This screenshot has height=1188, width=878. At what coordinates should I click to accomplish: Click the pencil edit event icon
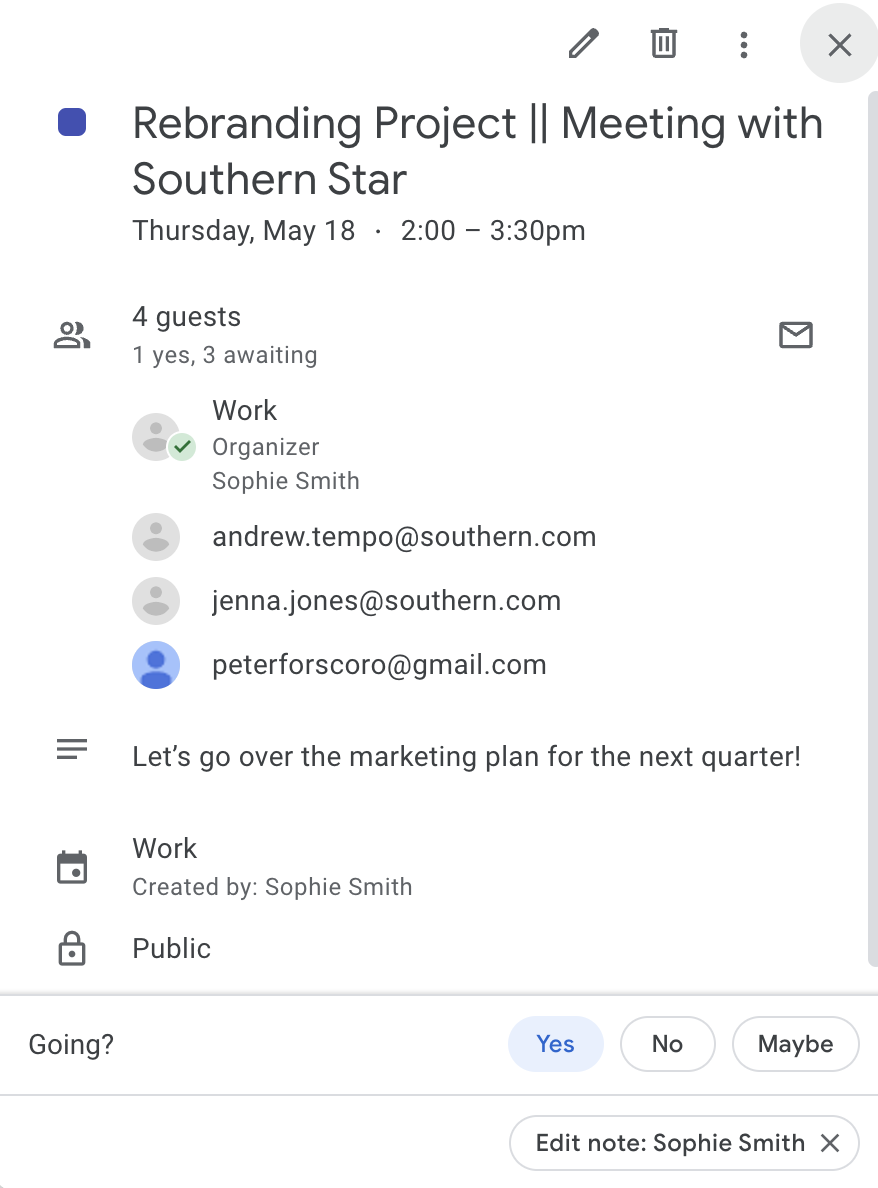[x=583, y=44]
